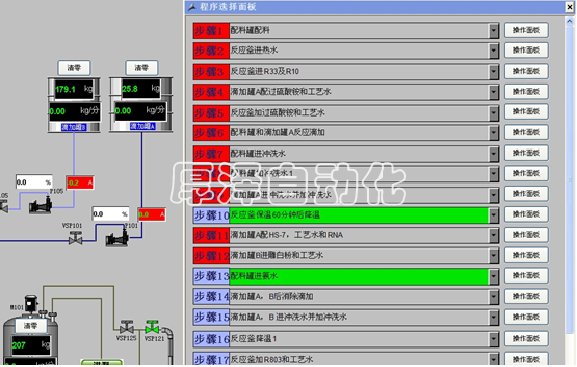Open the 步骤1 配料罐配料 dropdown arrow
Screen dimensions: 577x367
click(493, 31)
